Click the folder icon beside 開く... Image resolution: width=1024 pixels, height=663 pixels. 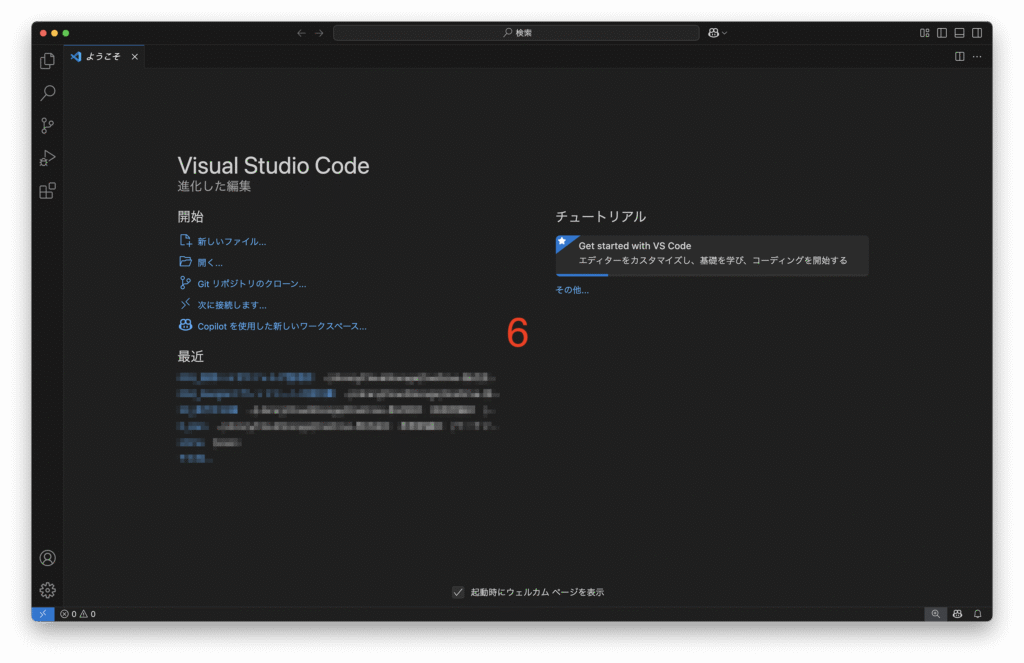185,262
